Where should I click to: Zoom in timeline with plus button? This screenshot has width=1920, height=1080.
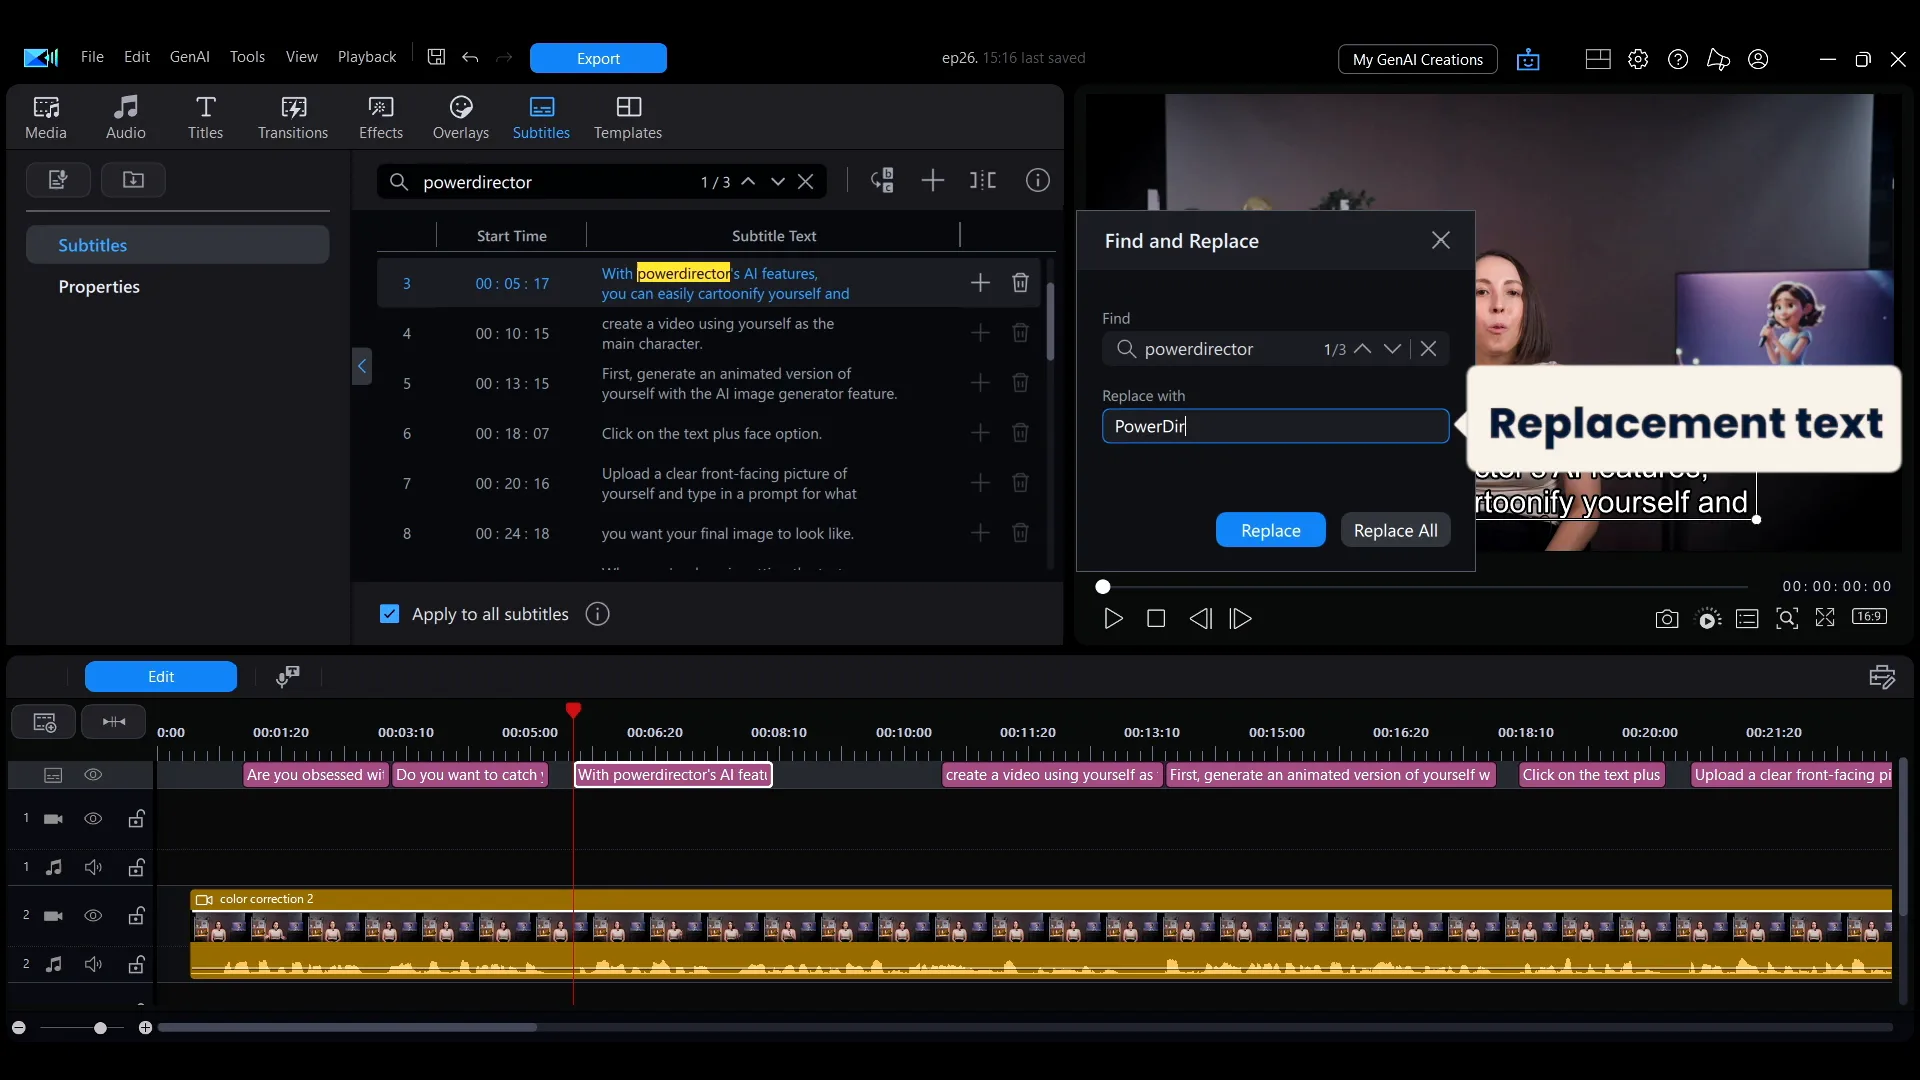point(145,1028)
